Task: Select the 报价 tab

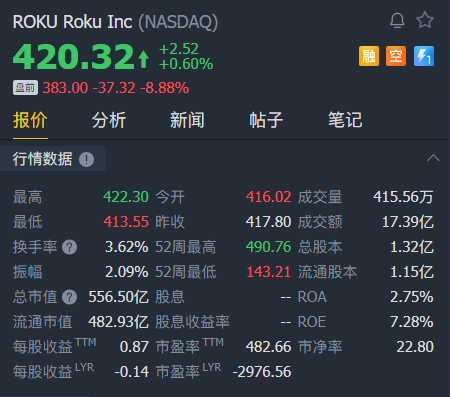Action: coord(30,120)
